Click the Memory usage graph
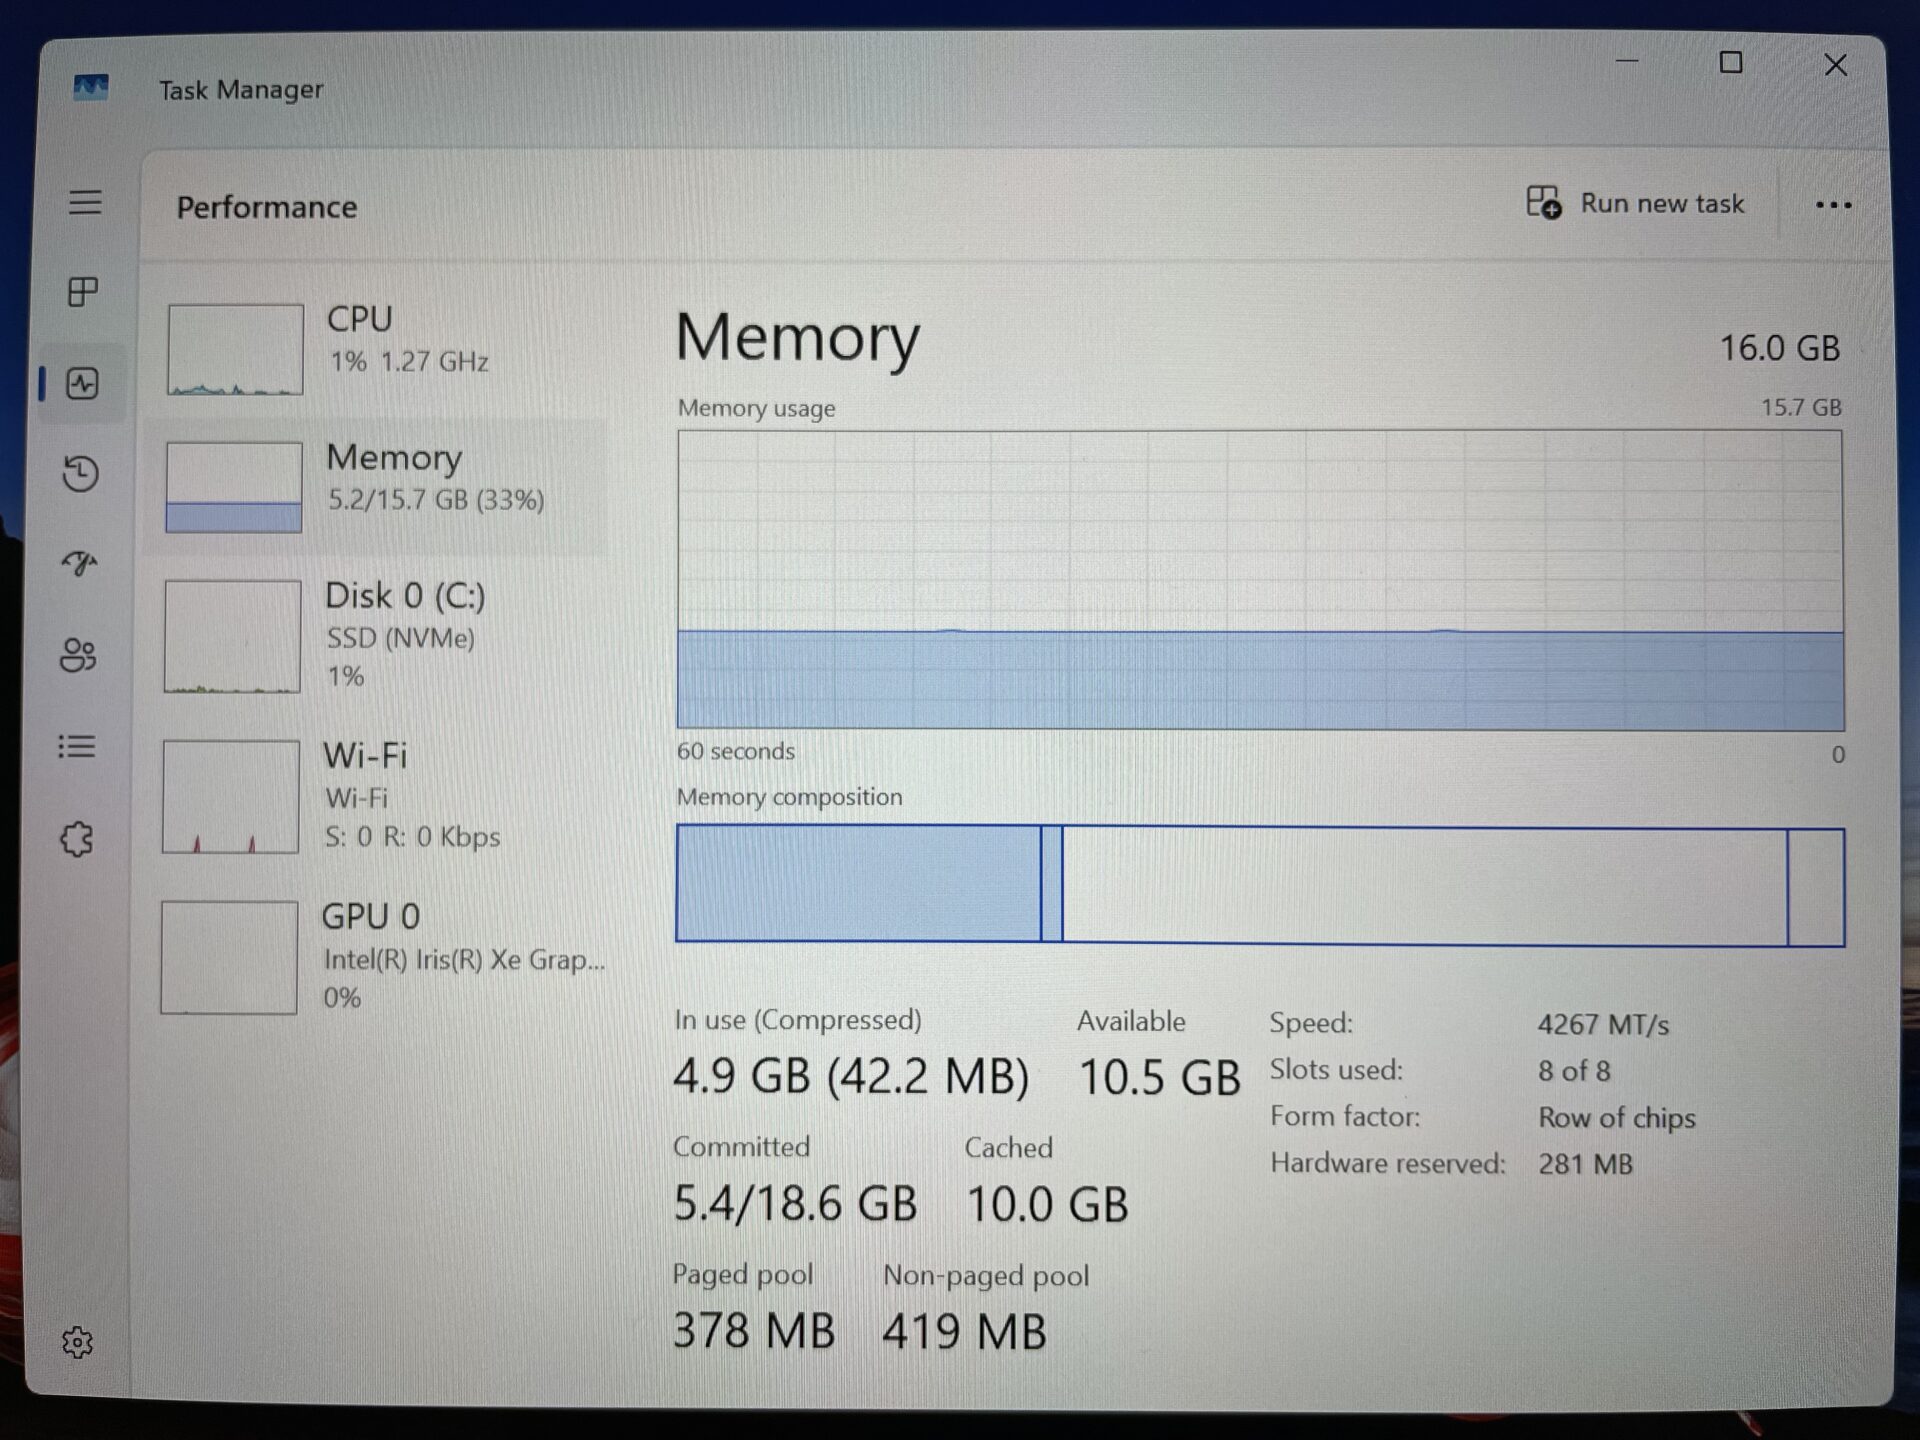 click(x=1259, y=580)
